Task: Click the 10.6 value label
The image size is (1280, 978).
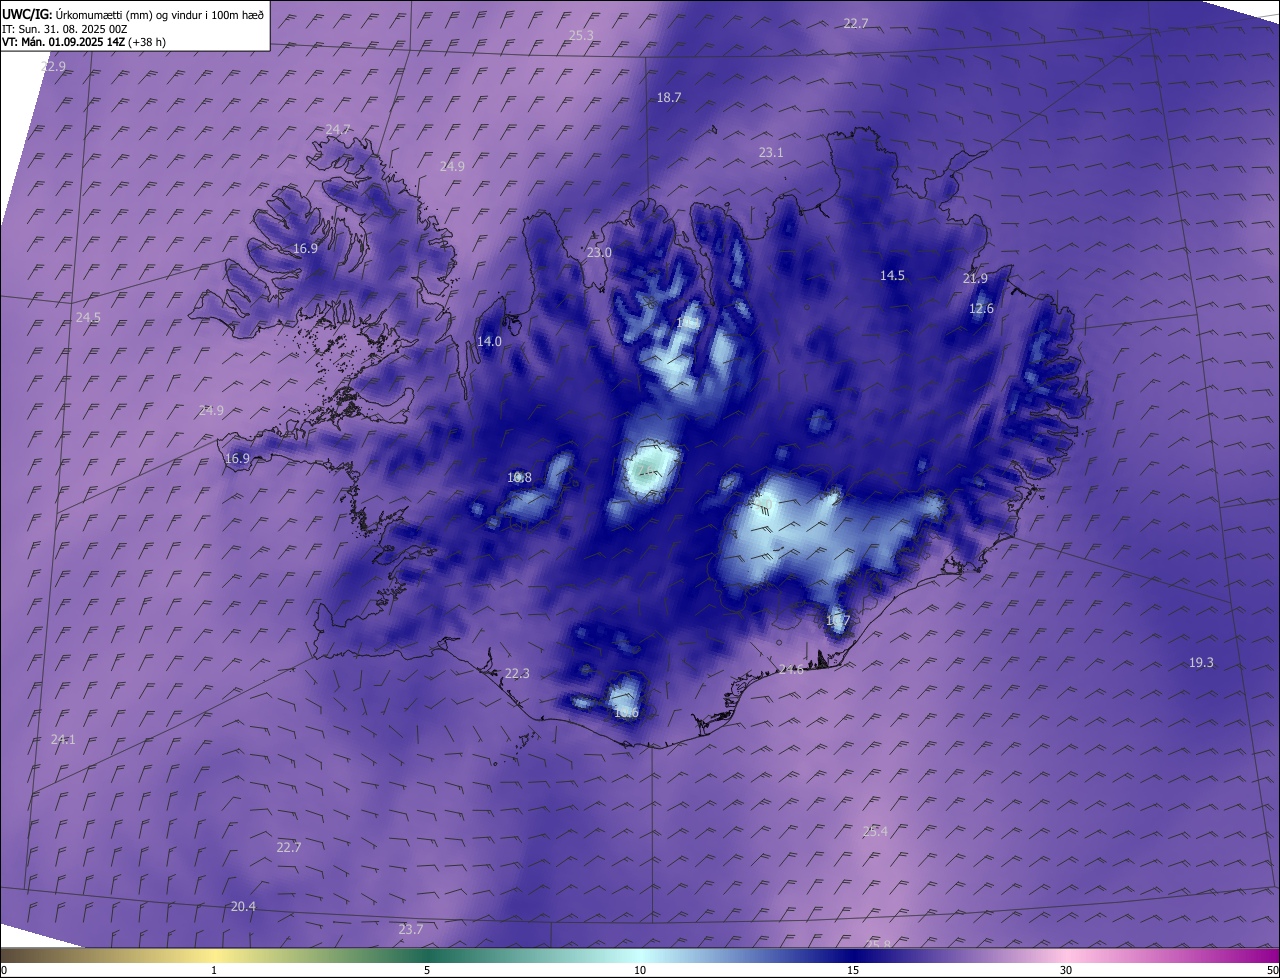Action: click(626, 712)
